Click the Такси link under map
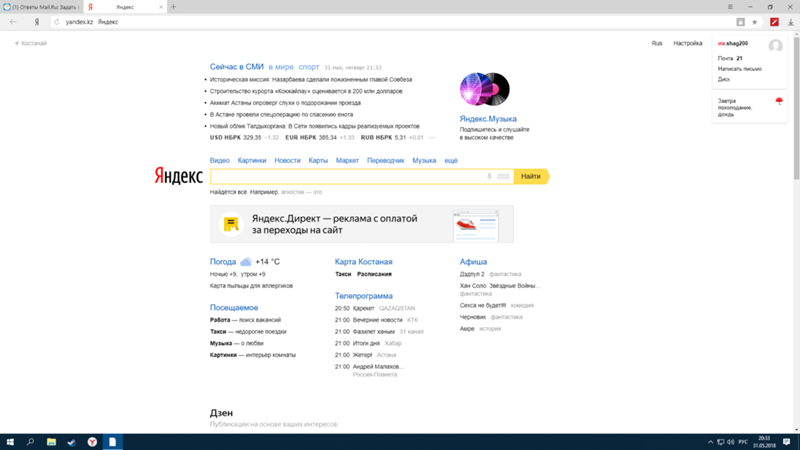The height and width of the screenshot is (450, 800). pos(343,274)
